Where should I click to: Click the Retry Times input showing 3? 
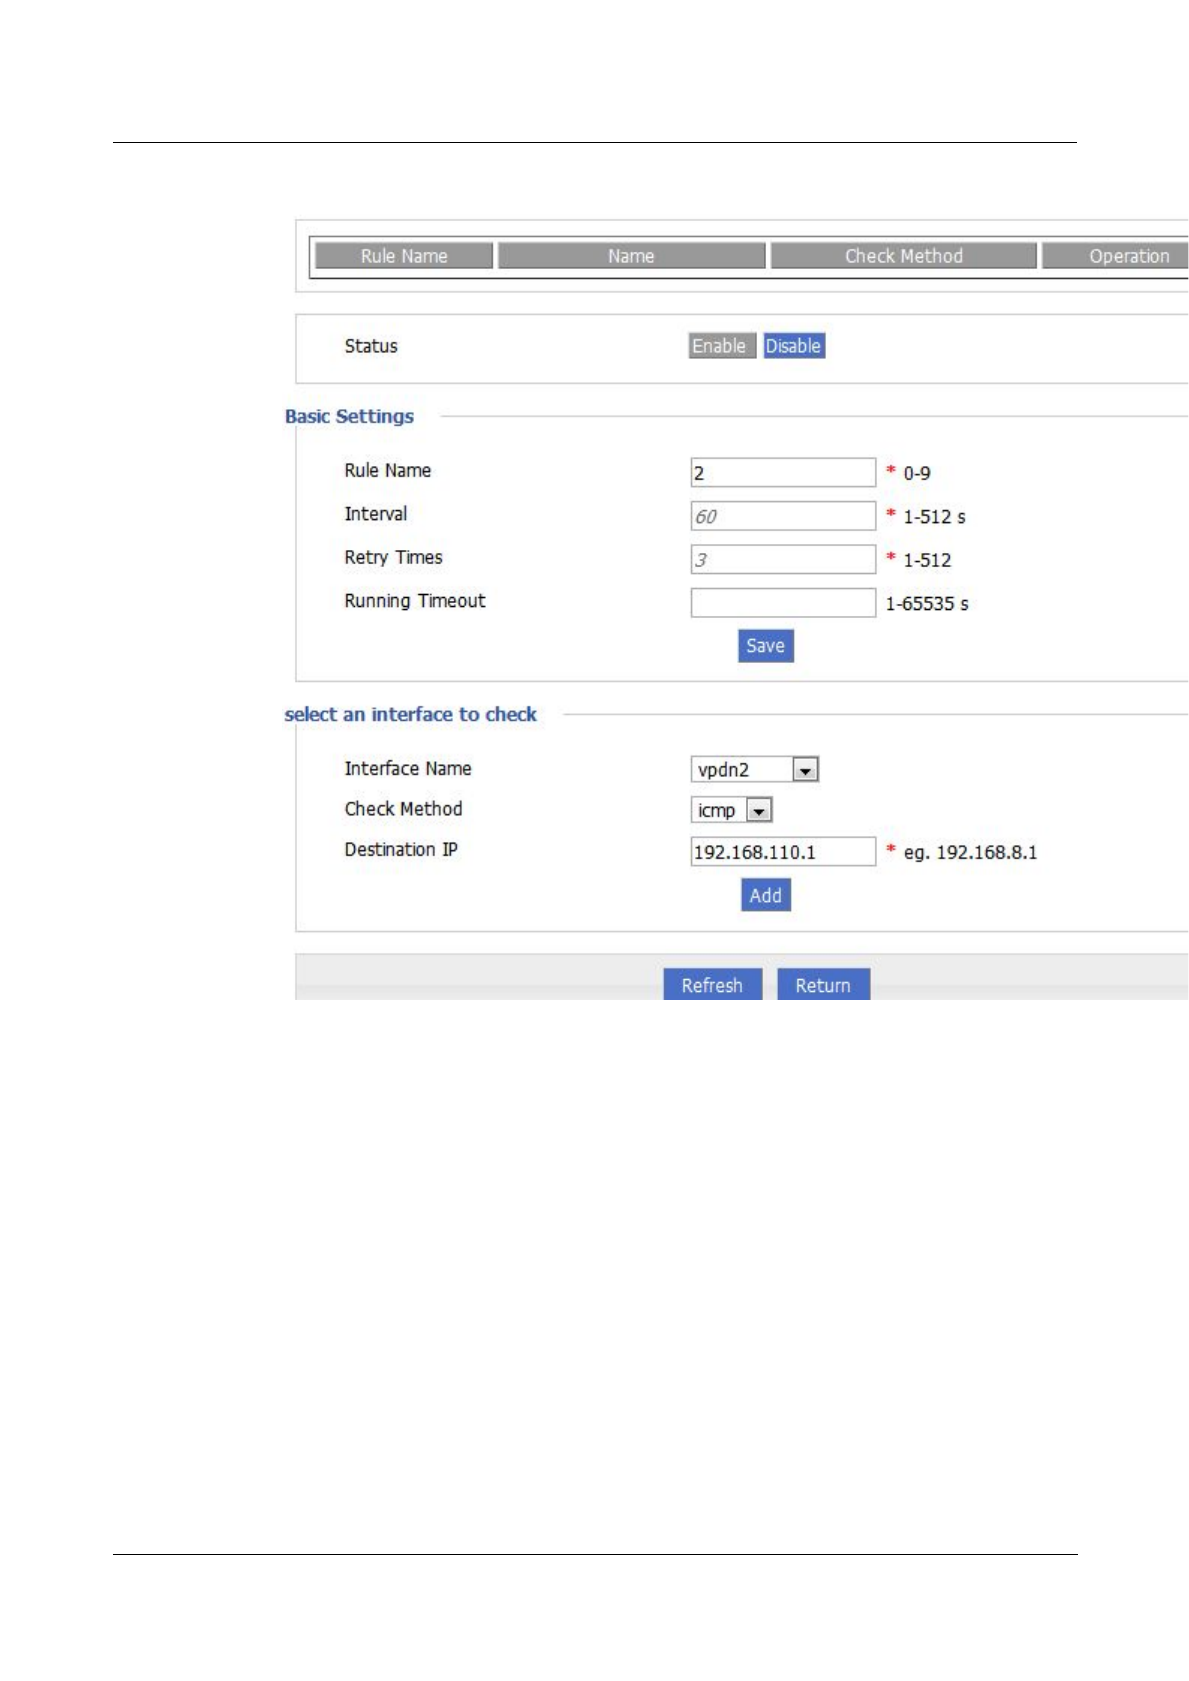783,560
